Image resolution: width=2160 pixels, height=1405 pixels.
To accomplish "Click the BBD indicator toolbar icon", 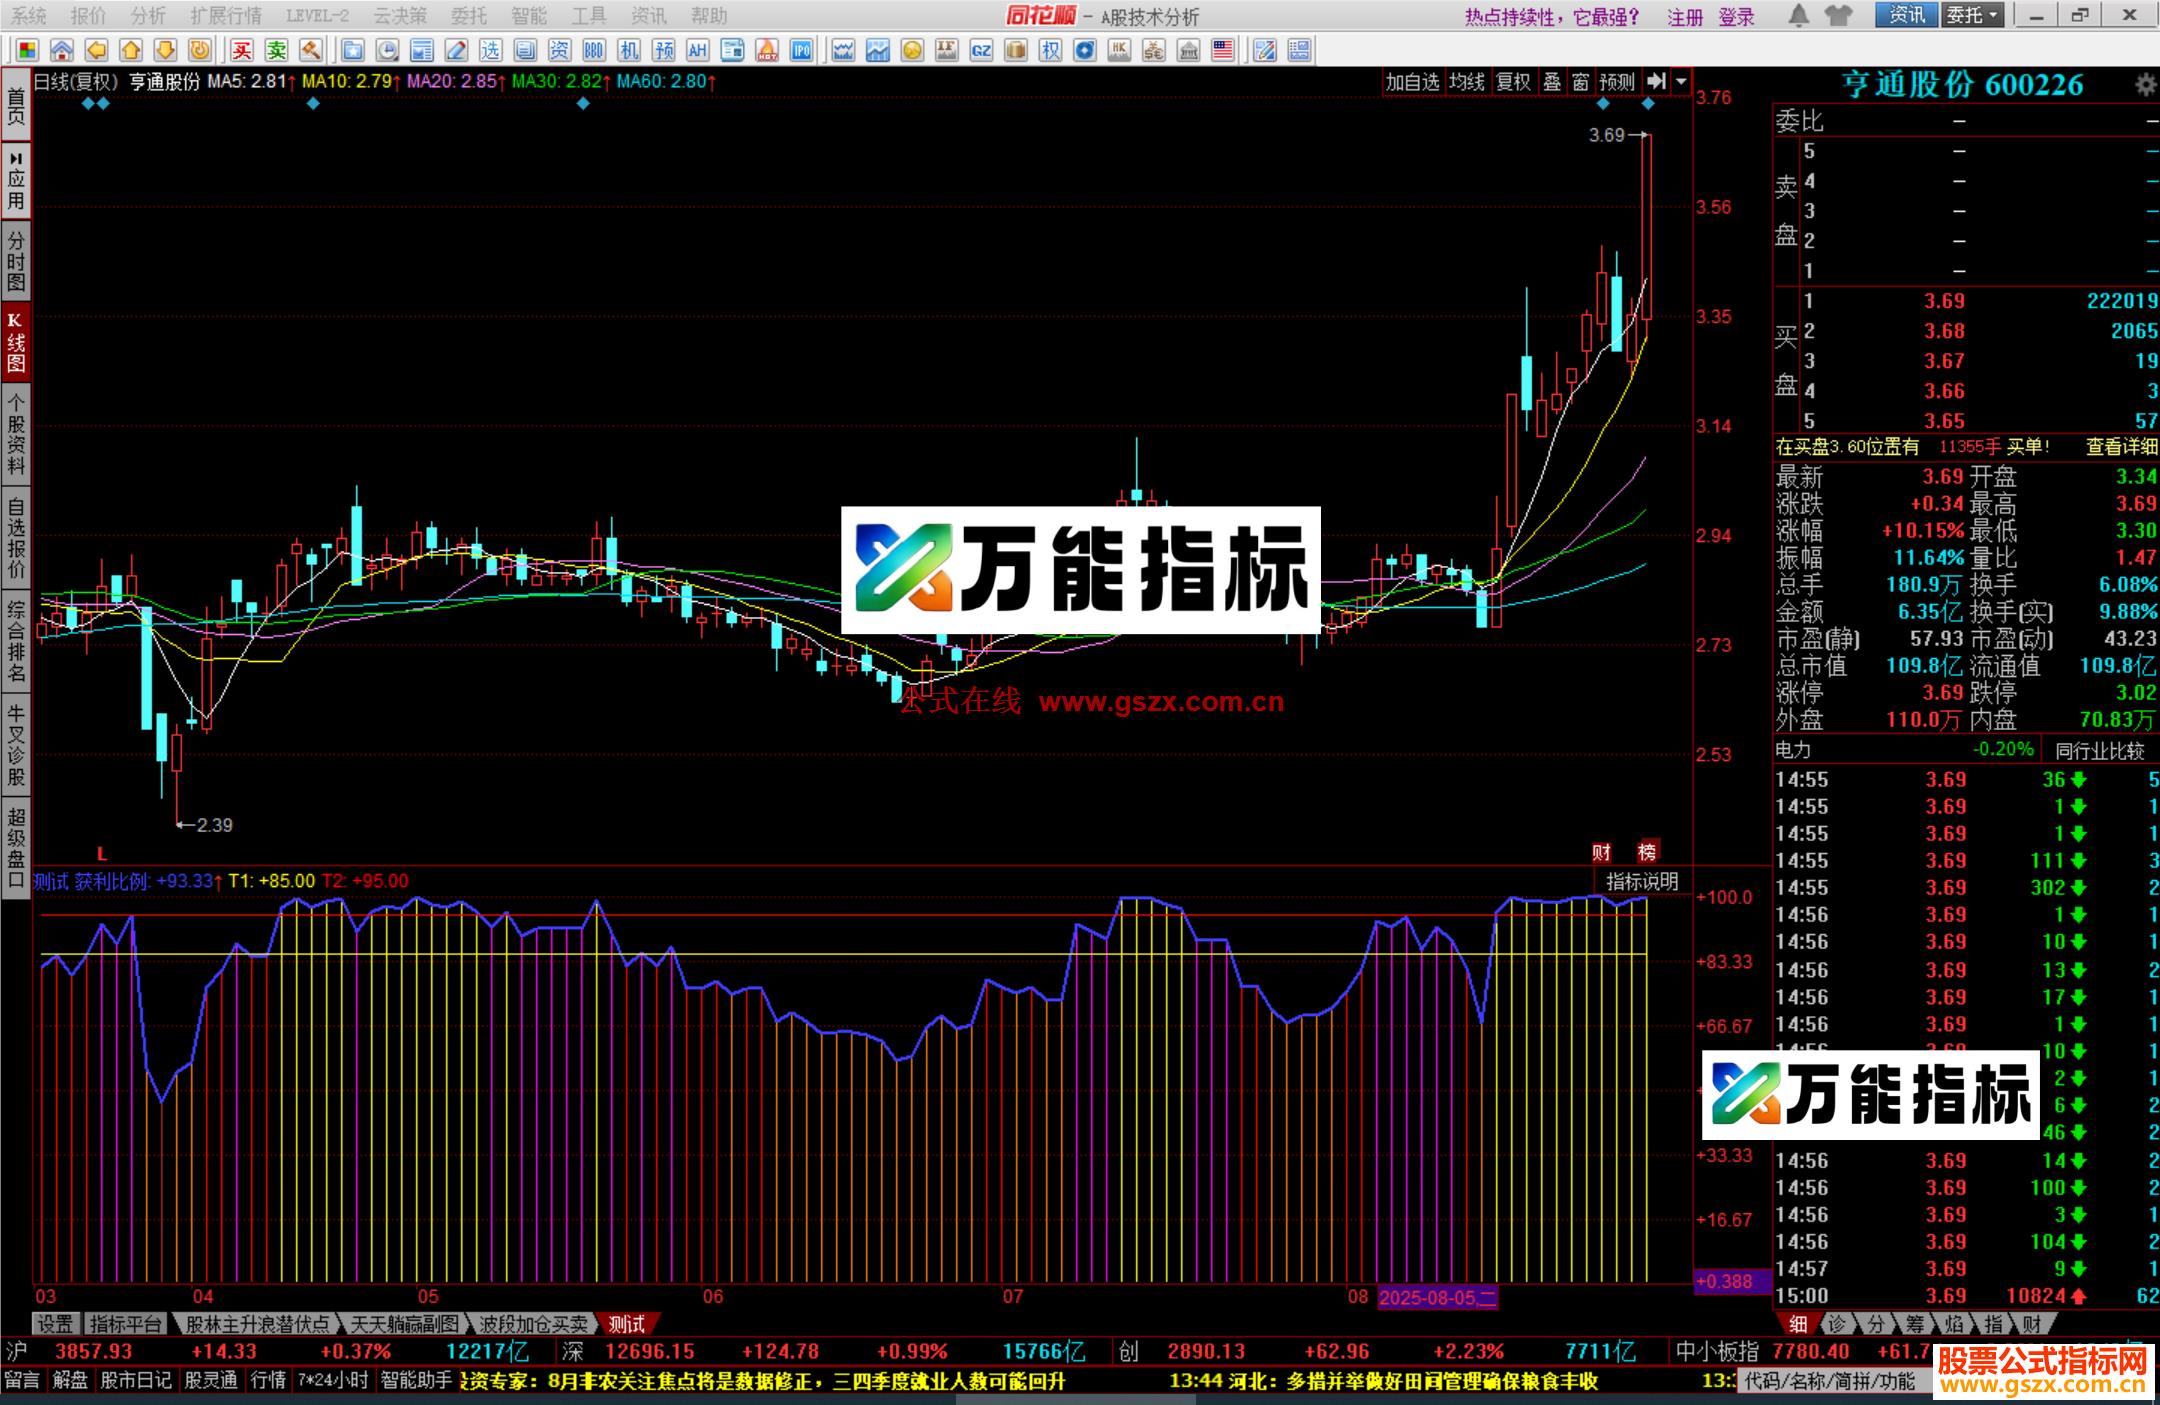I will point(593,48).
